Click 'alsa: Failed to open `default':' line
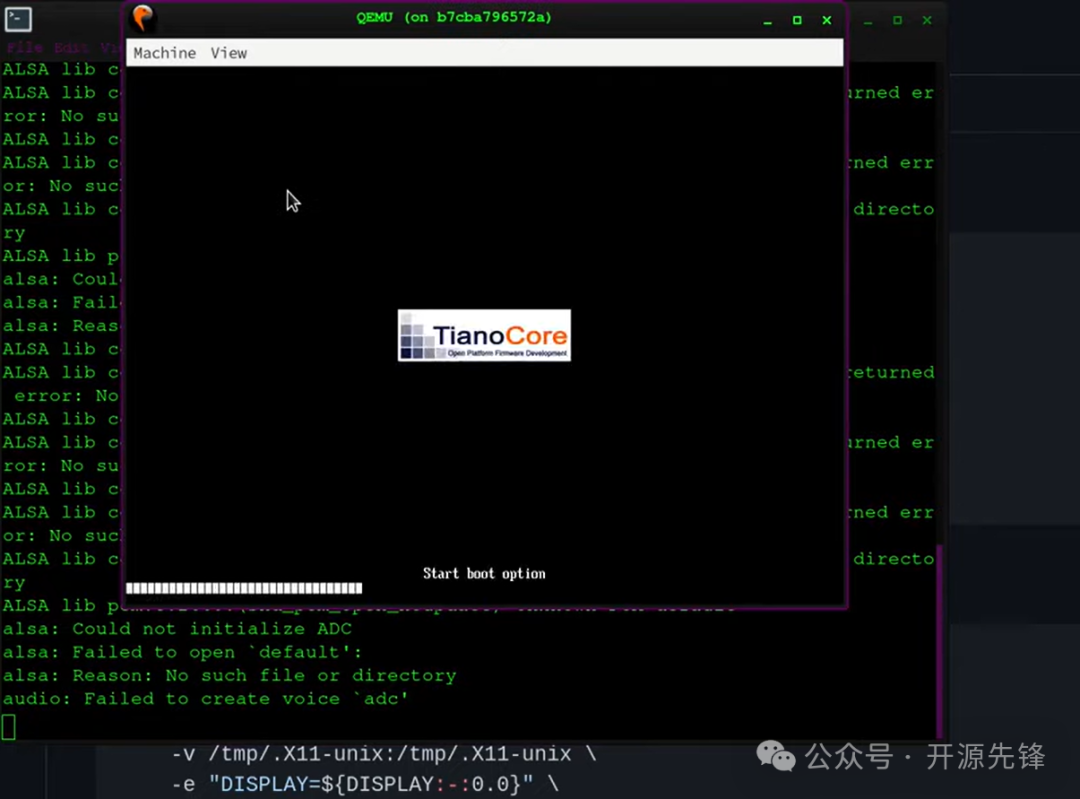The image size is (1080, 799). [x=183, y=652]
